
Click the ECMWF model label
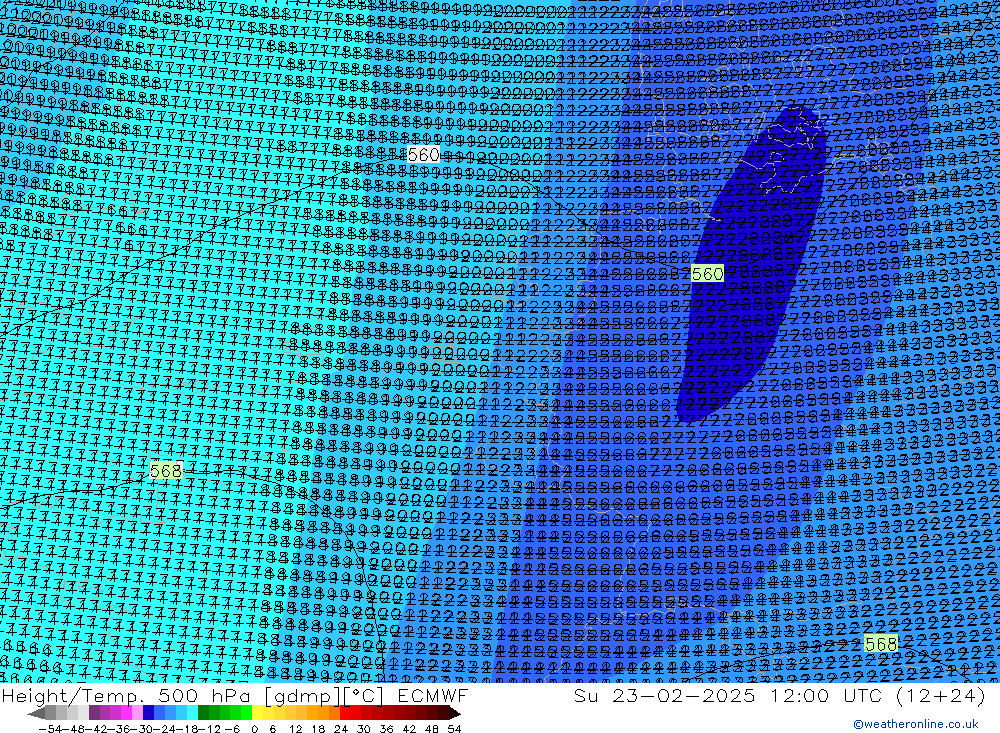point(433,695)
